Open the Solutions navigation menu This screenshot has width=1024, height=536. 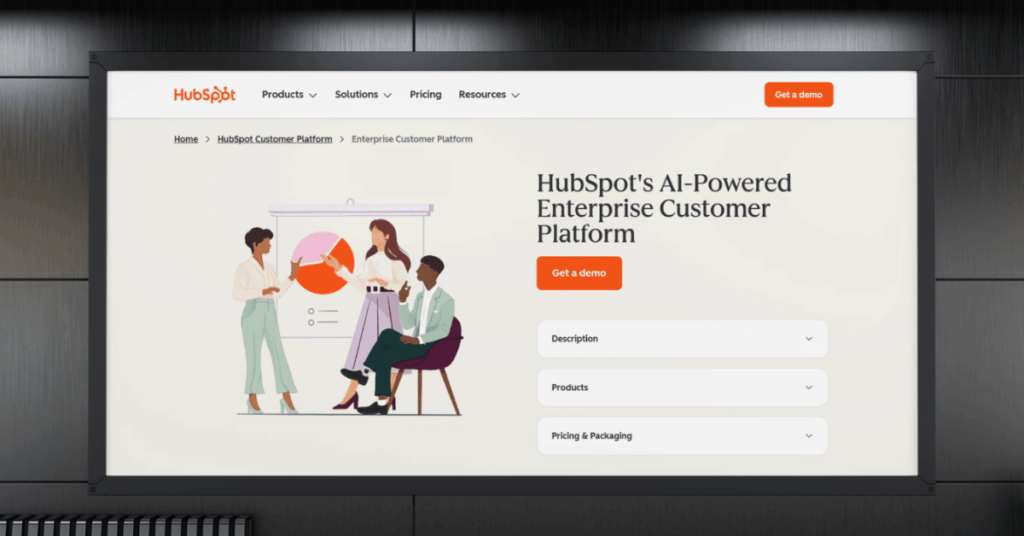[x=363, y=95]
